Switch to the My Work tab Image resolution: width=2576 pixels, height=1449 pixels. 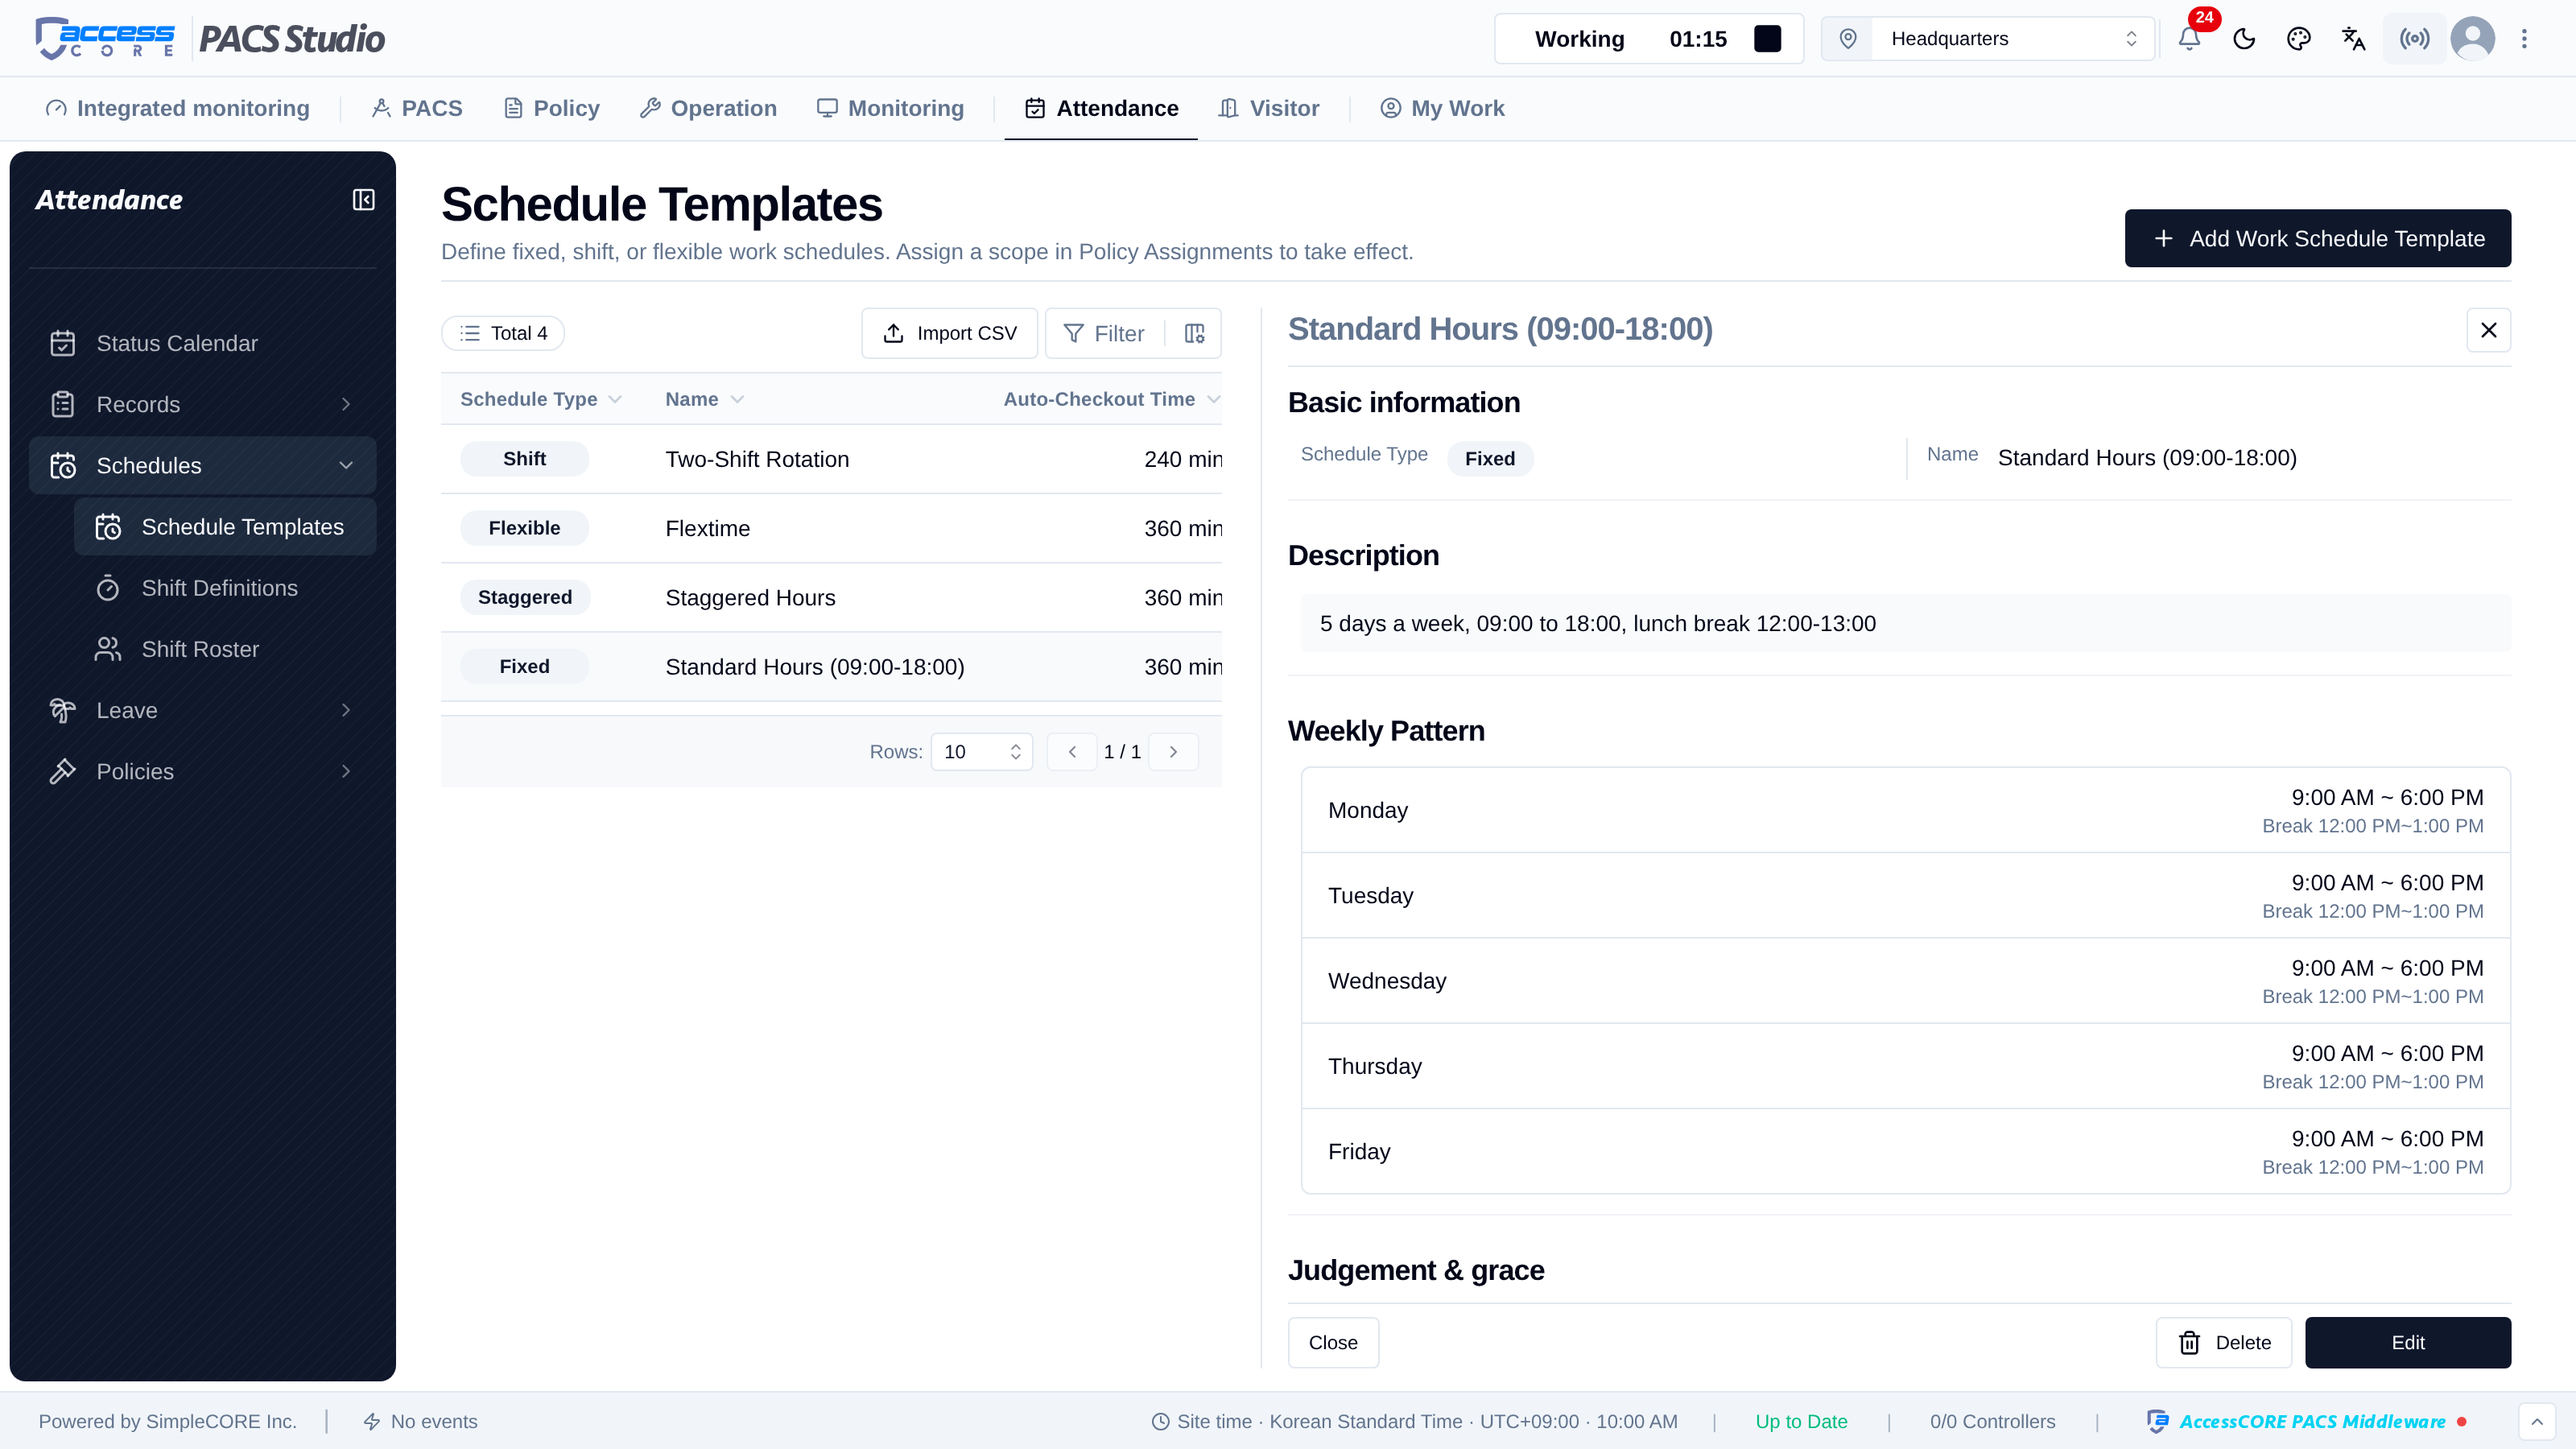[x=1442, y=108]
